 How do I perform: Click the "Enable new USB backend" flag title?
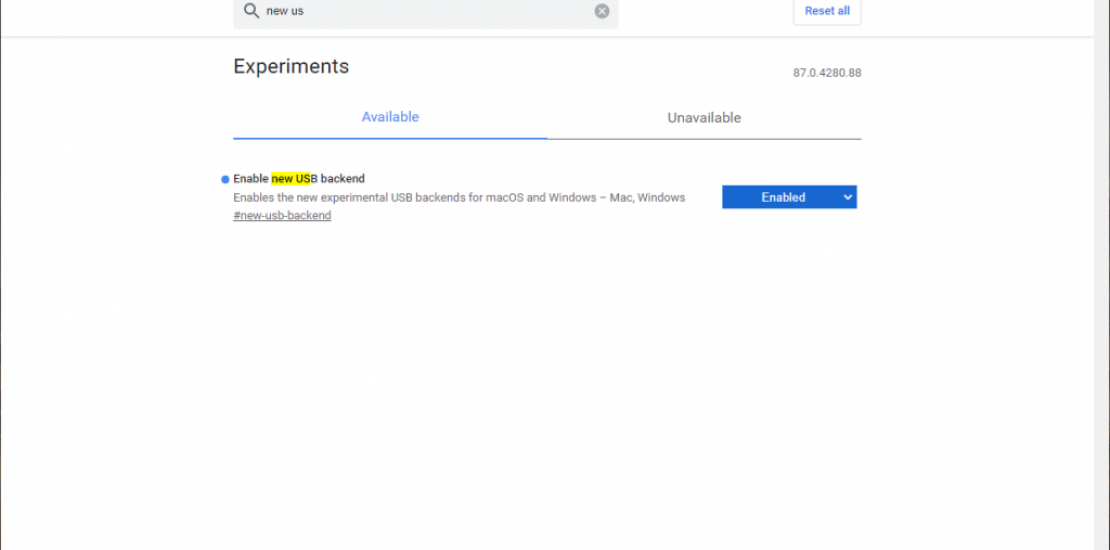[x=299, y=179]
